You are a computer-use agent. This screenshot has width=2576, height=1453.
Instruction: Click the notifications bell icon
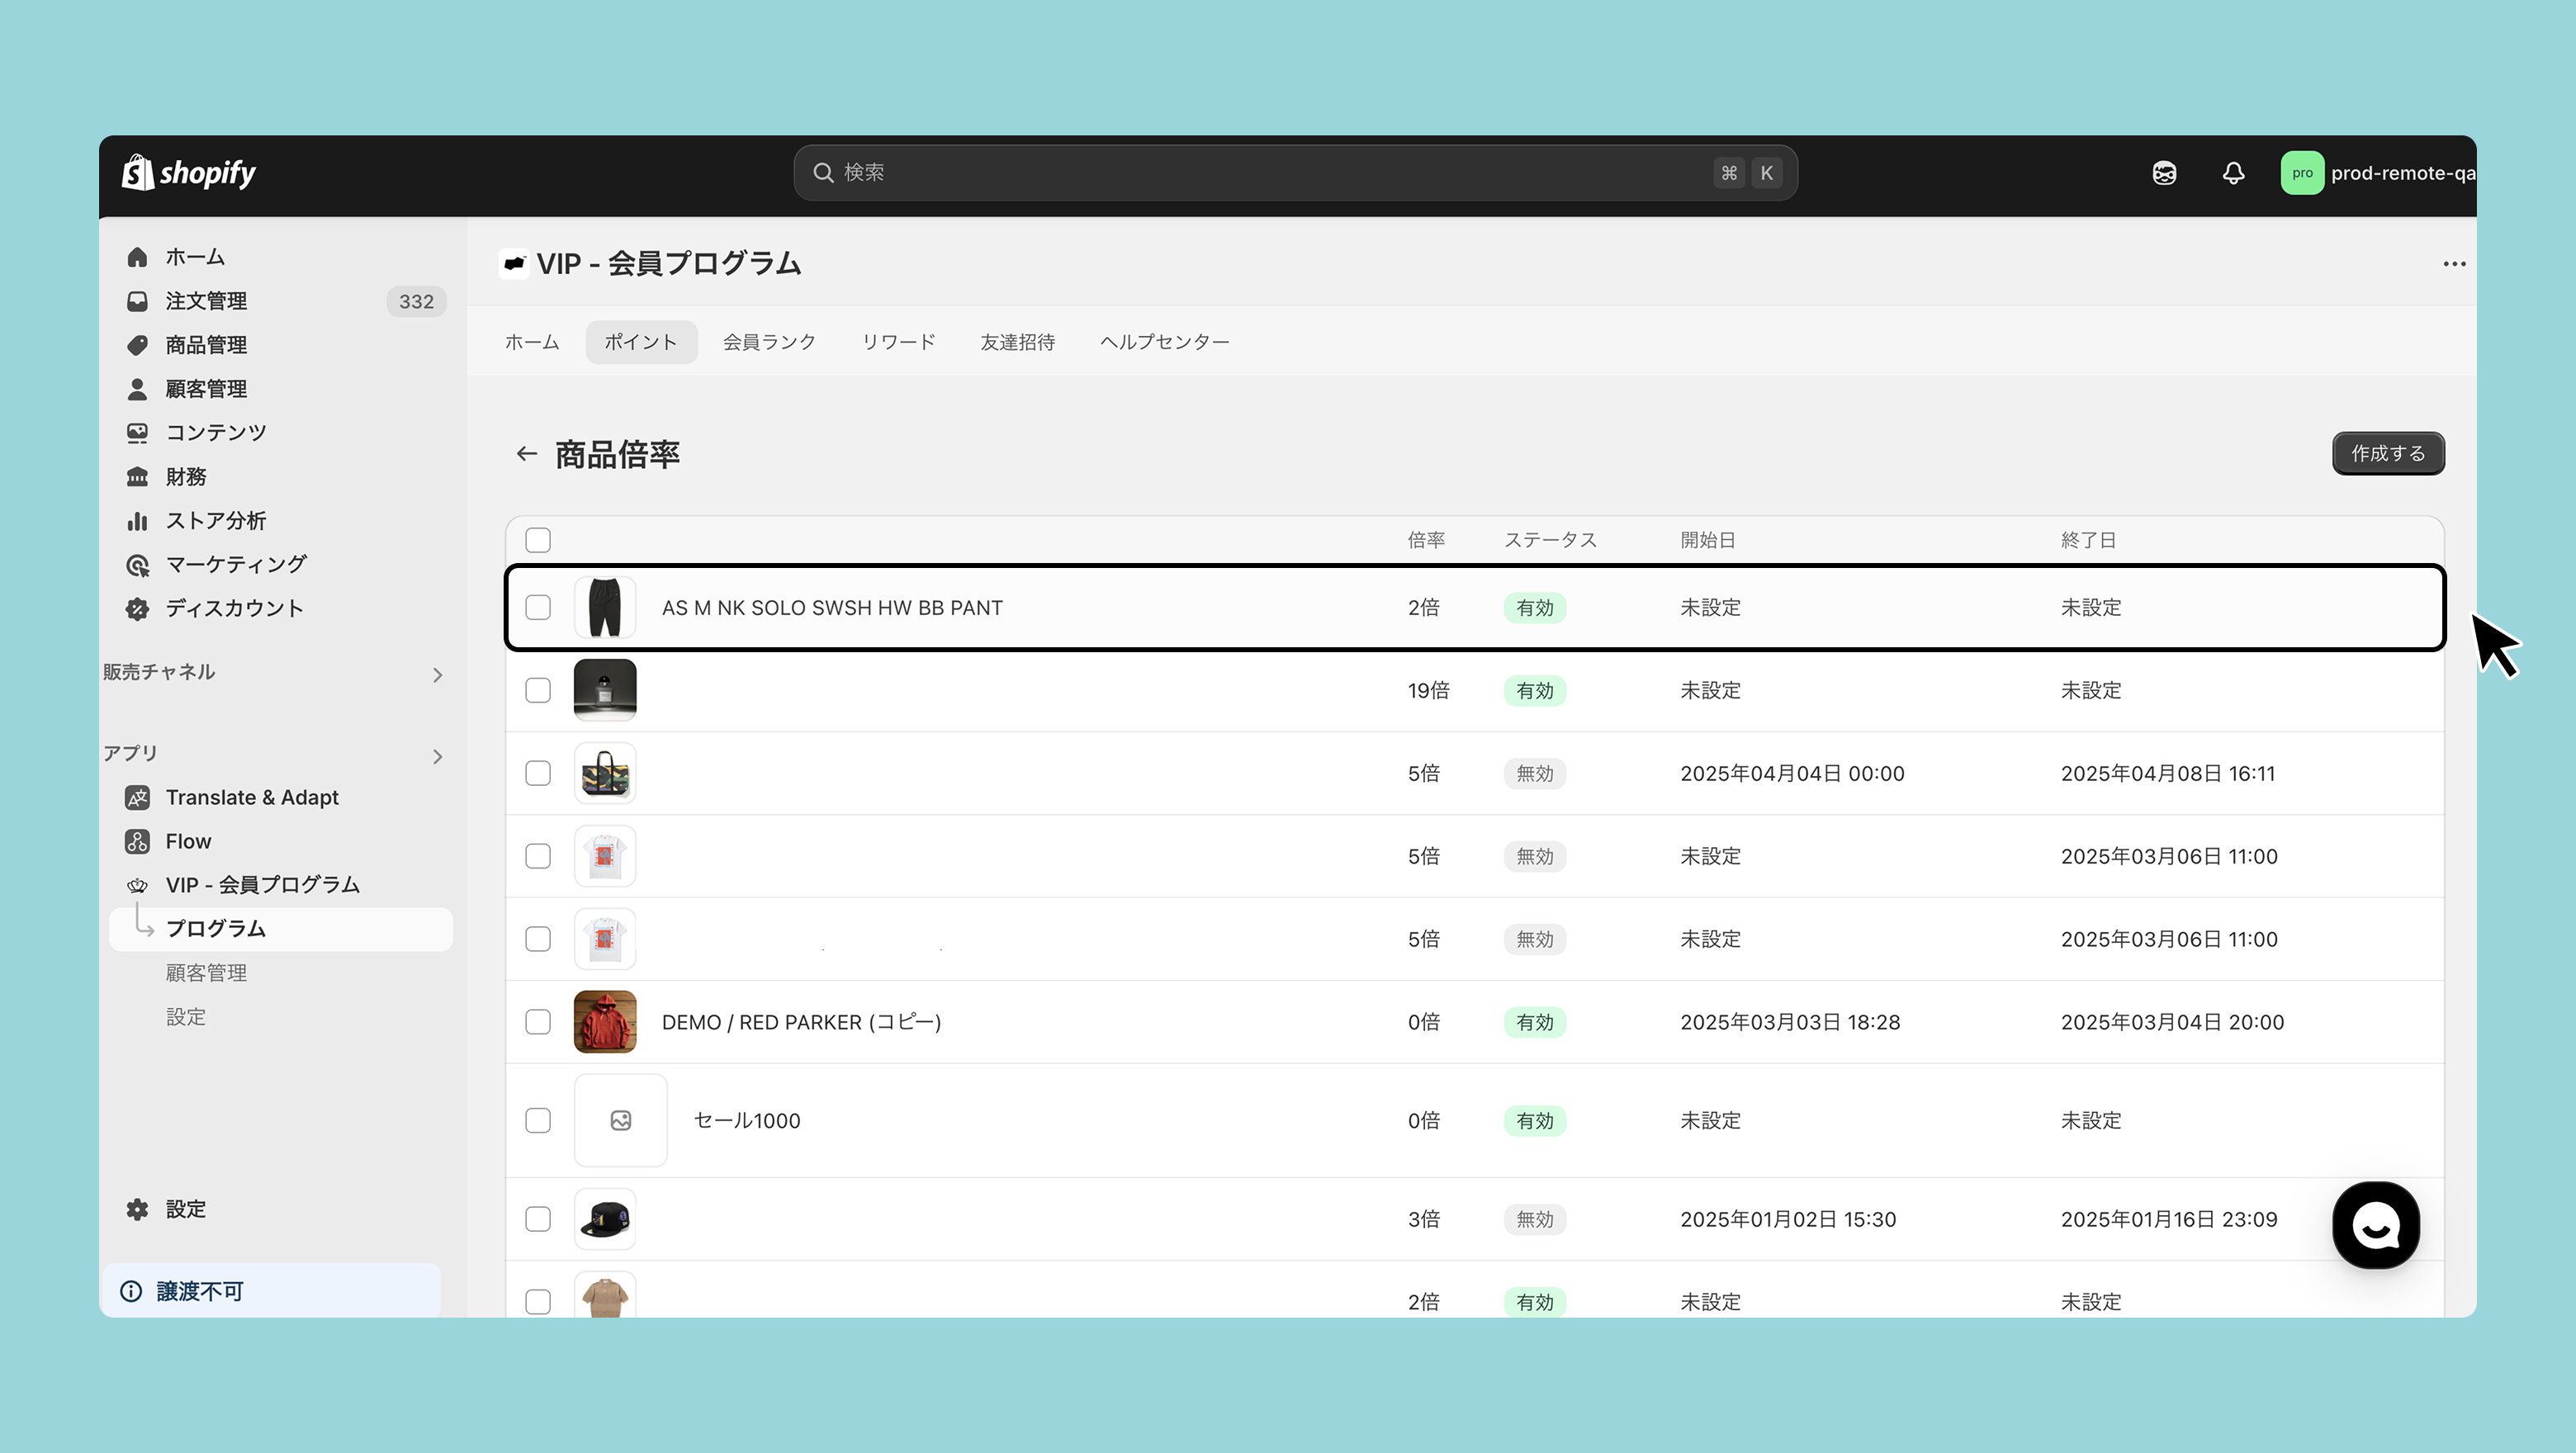pos(2233,173)
